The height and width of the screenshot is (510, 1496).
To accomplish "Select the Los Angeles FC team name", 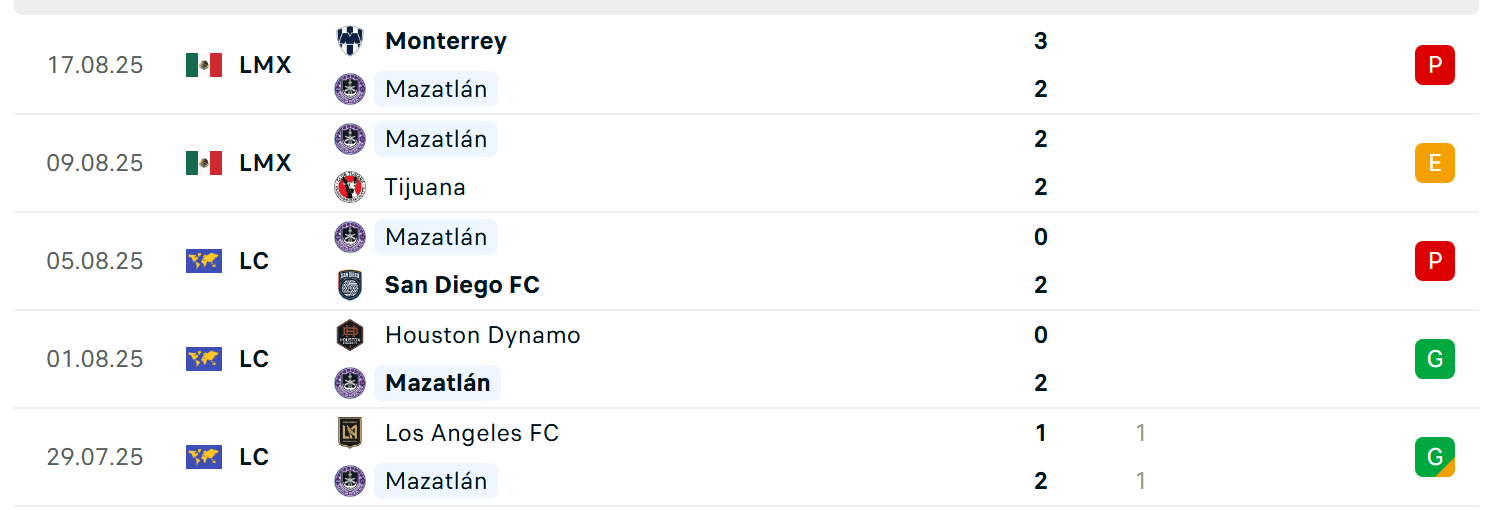I will [472, 433].
